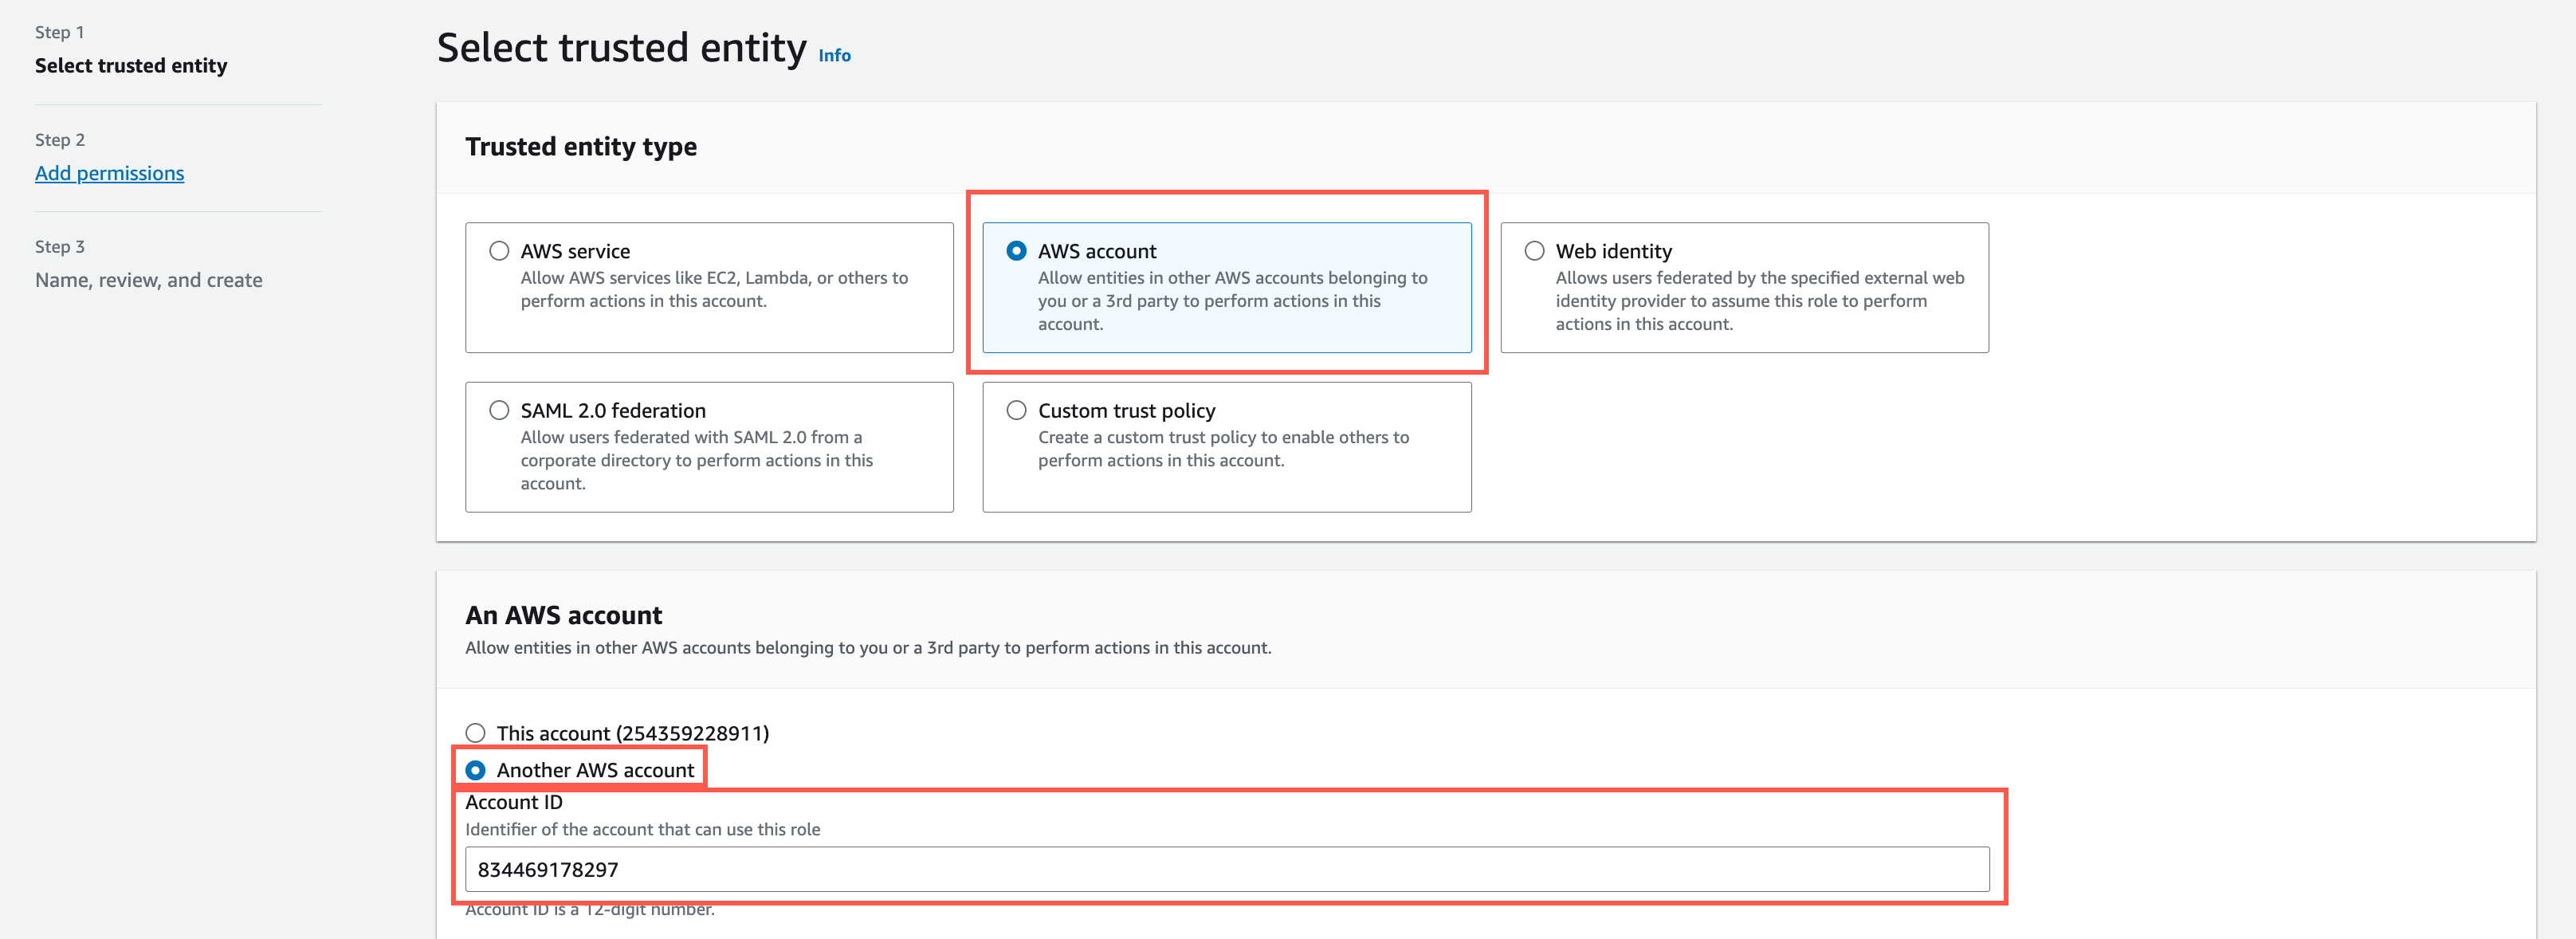This screenshot has height=939, width=2576.
Task: Click the 'Account ID is a 12-digit number' hint
Action: click(590, 910)
